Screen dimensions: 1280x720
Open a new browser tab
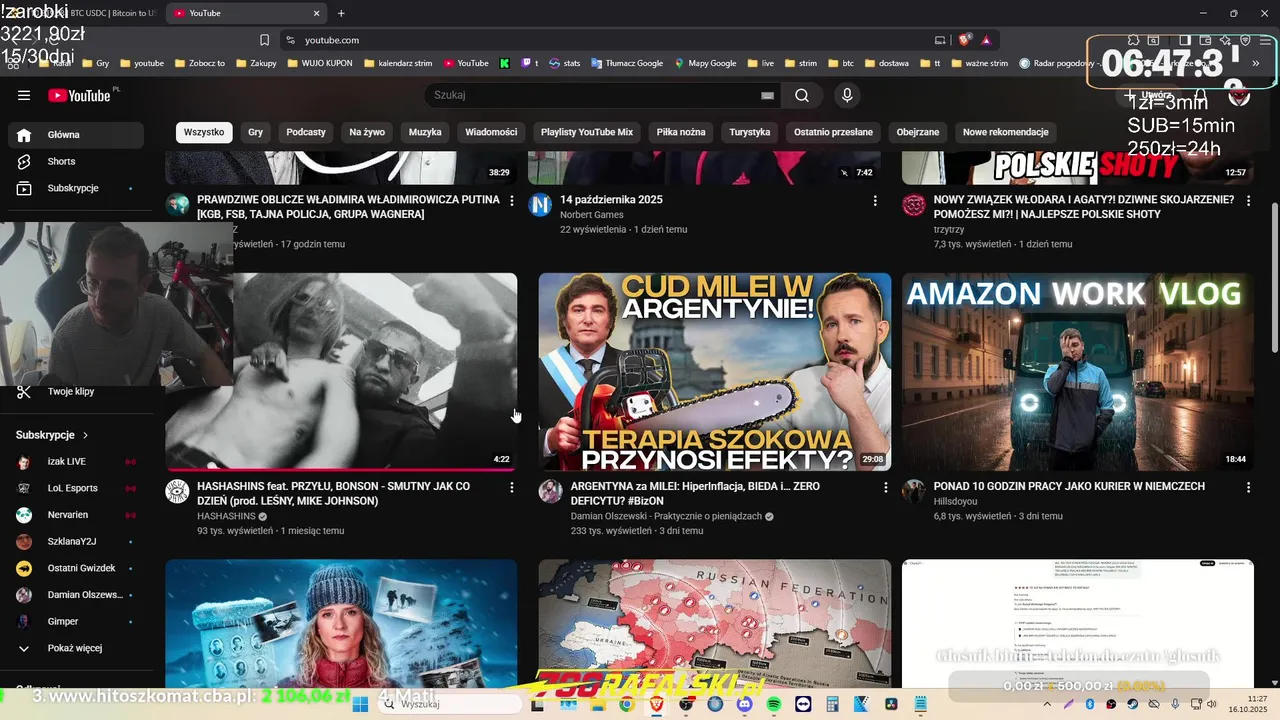(341, 13)
